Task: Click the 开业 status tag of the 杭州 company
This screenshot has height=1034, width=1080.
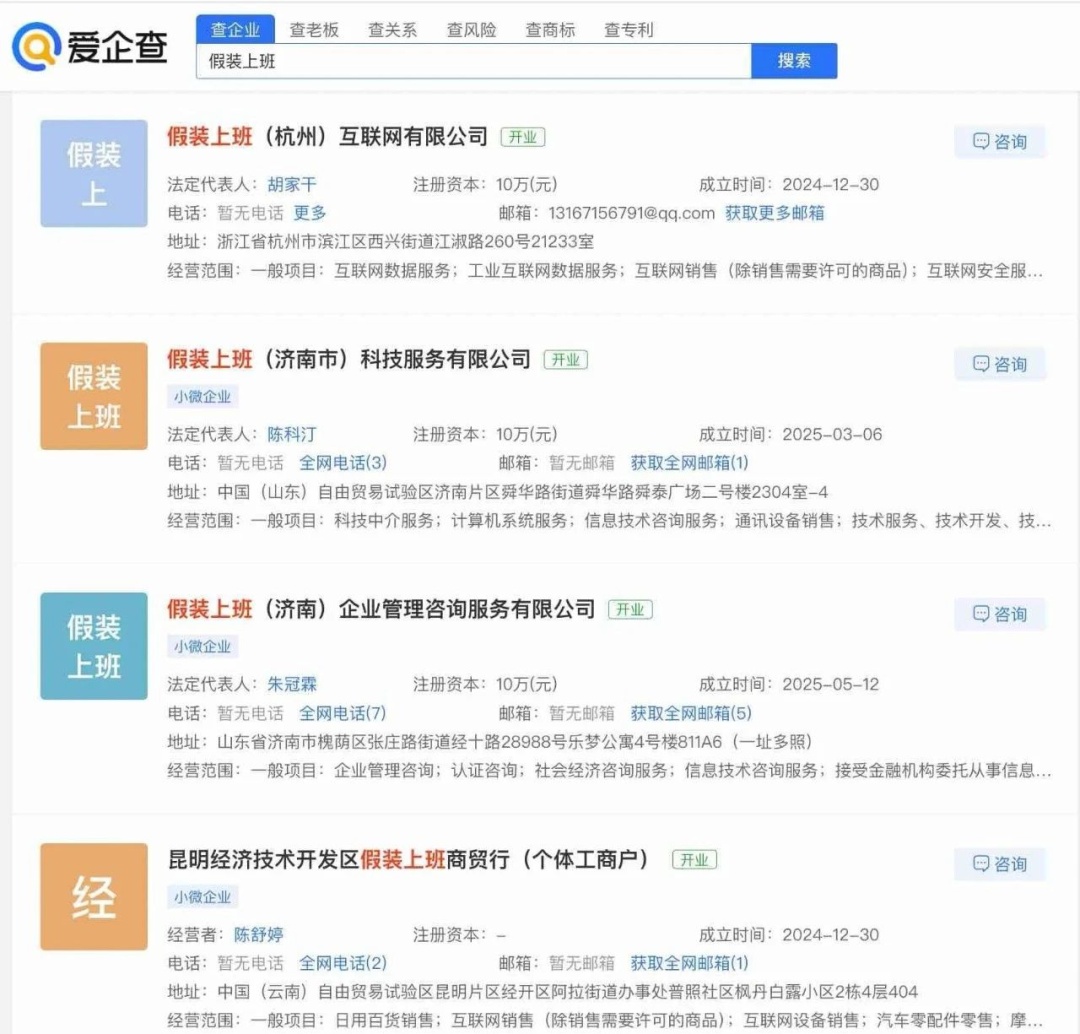Action: click(x=523, y=137)
